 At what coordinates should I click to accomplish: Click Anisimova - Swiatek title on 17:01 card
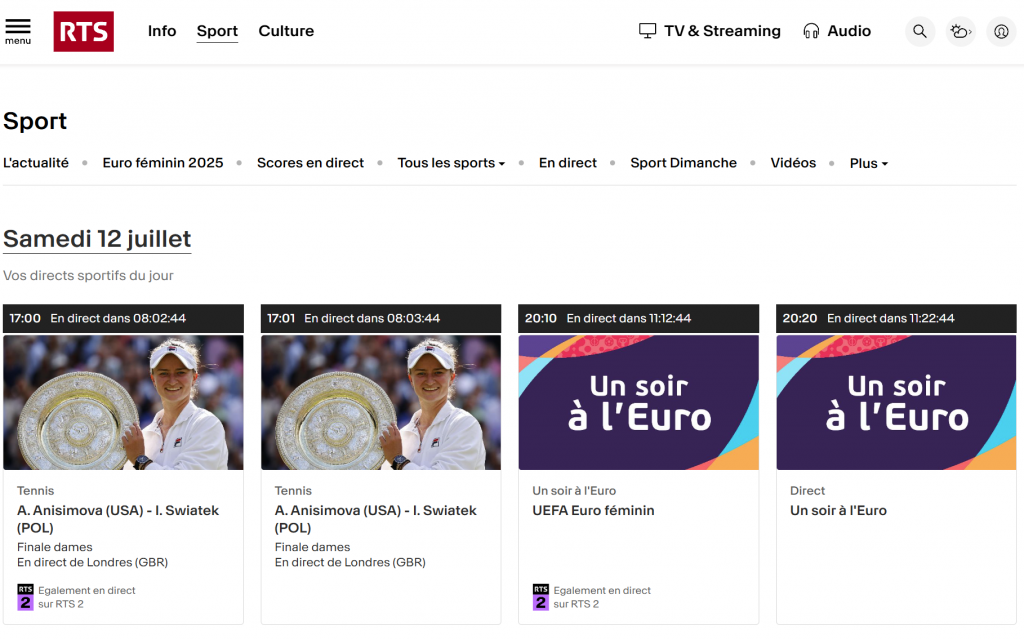pyautogui.click(x=376, y=519)
